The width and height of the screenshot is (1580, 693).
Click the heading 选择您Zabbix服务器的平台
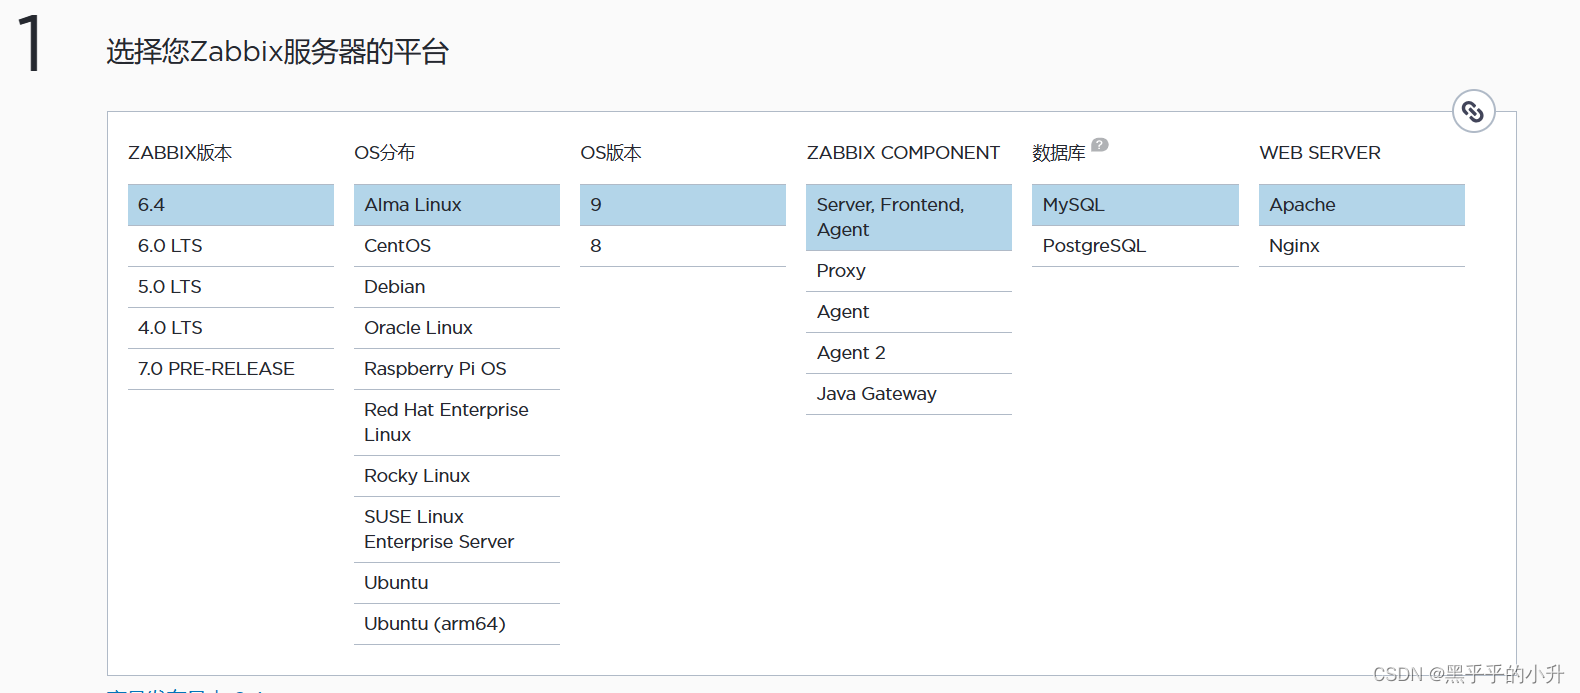278,51
